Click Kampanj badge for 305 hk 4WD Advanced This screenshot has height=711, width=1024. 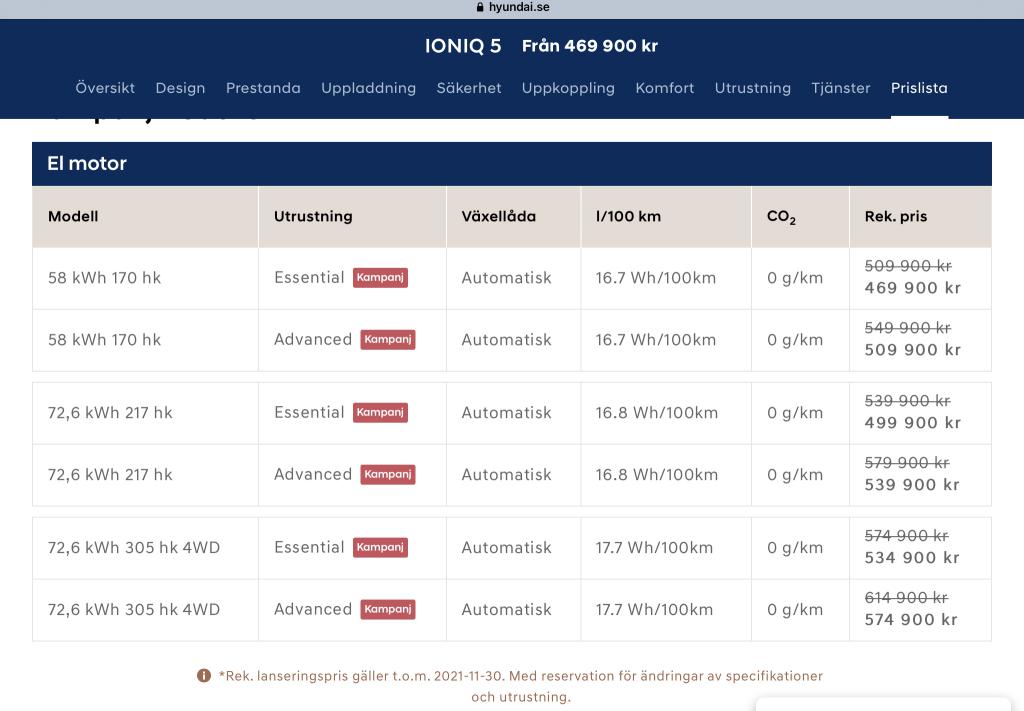[388, 610]
